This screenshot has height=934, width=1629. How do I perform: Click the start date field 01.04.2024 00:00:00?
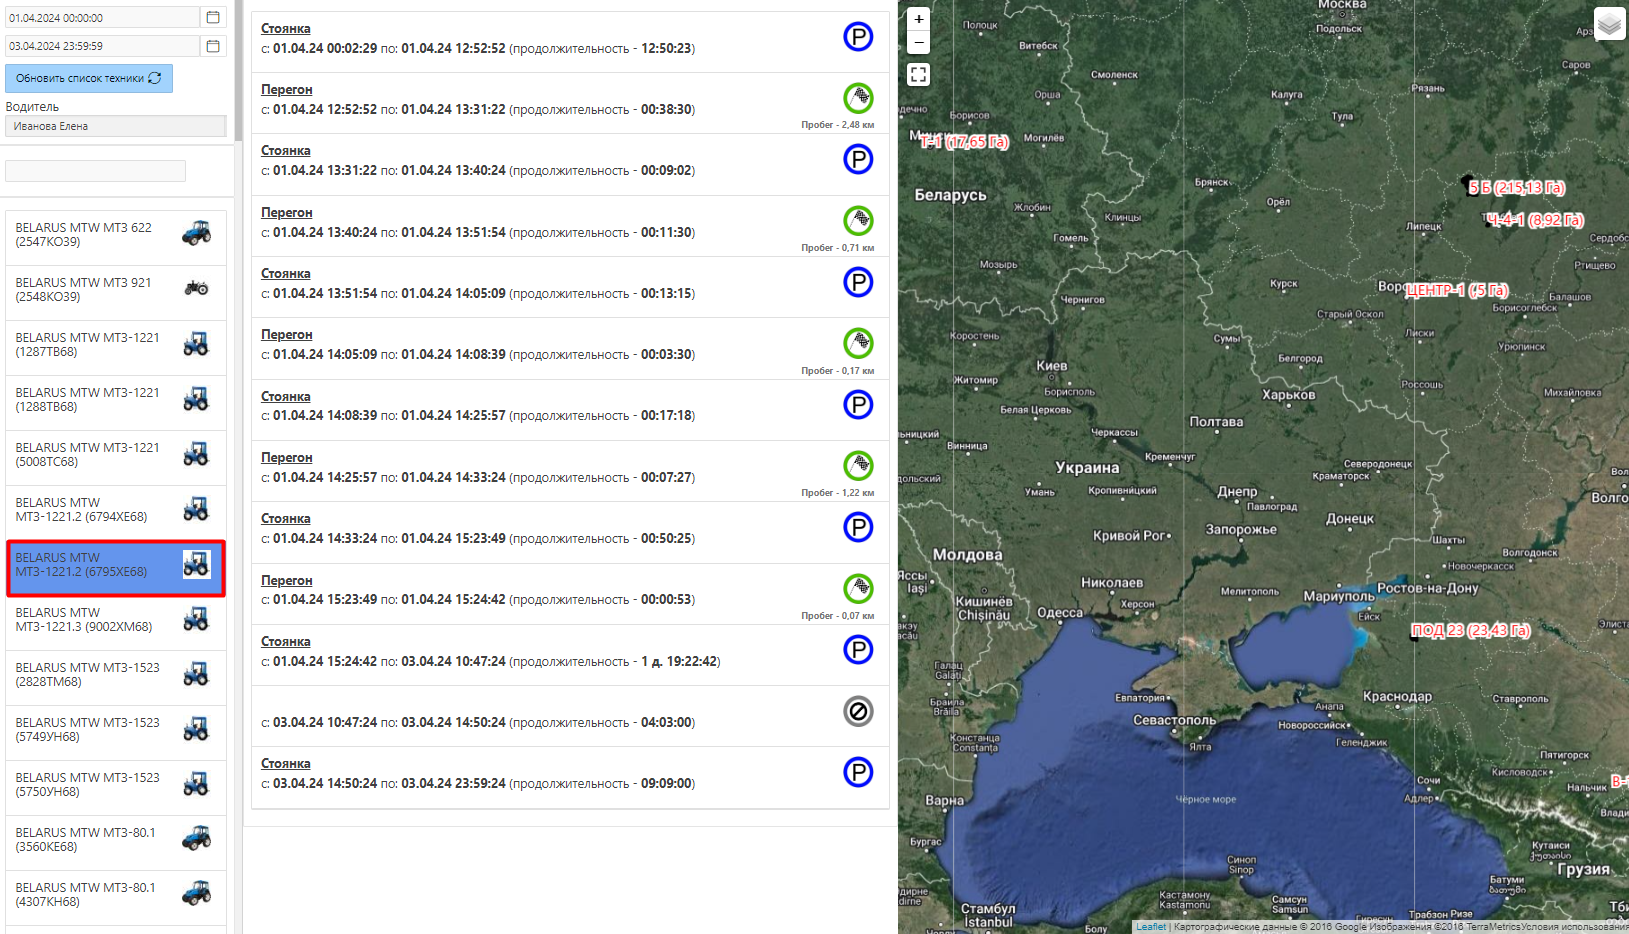[x=102, y=18]
